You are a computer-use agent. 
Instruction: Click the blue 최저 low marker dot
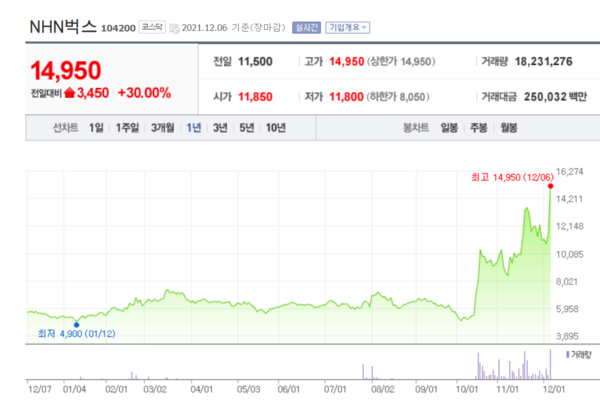coord(77,325)
